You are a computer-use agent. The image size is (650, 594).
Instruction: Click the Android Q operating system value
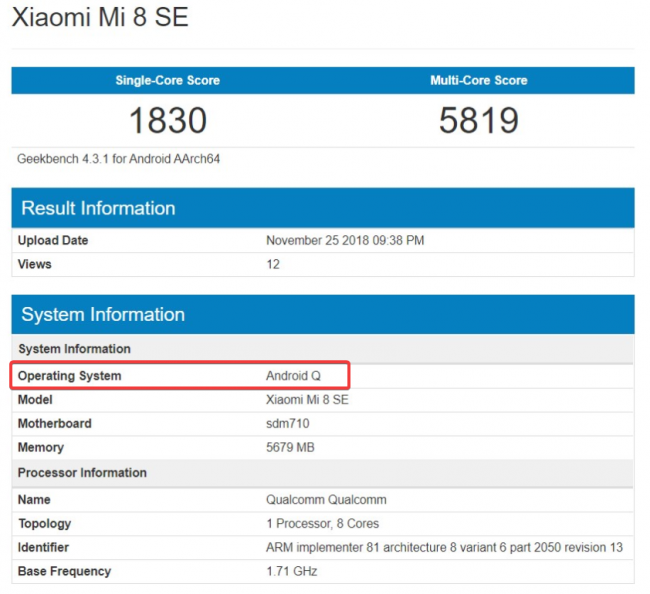click(293, 376)
